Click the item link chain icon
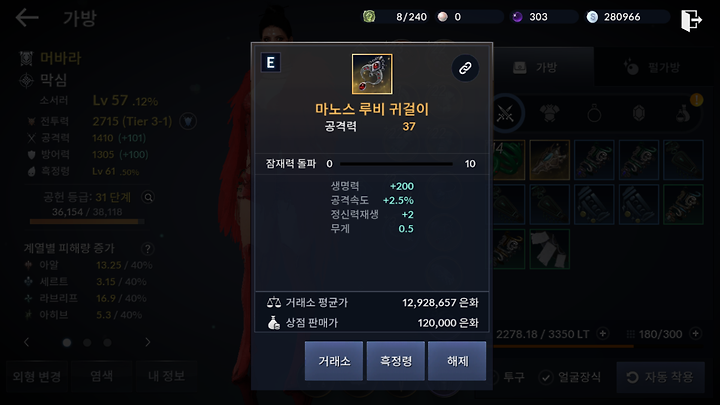 coord(465,68)
